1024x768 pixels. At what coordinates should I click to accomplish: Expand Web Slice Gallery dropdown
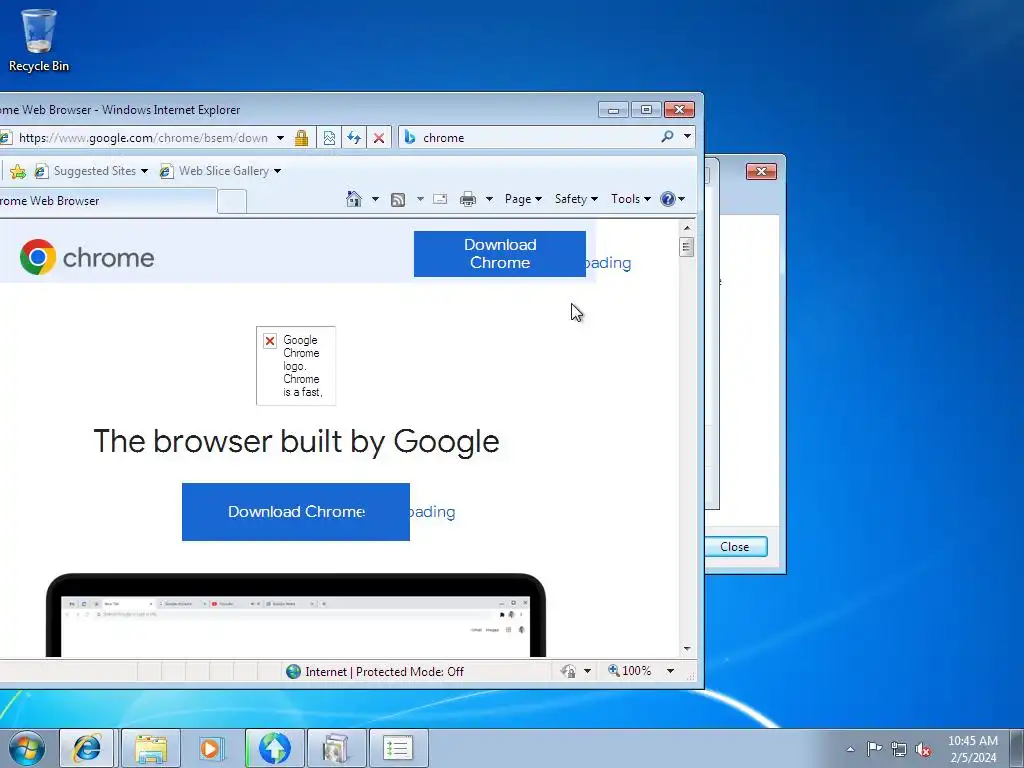pyautogui.click(x=277, y=171)
